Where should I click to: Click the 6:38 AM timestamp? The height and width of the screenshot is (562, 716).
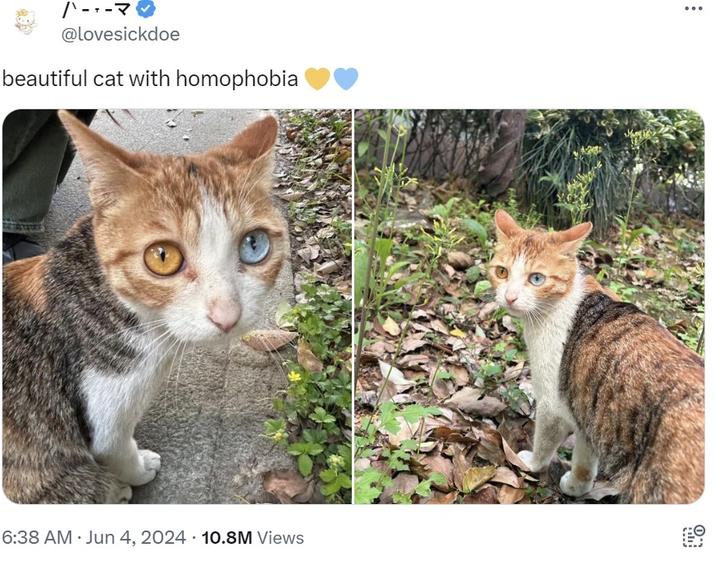37,537
